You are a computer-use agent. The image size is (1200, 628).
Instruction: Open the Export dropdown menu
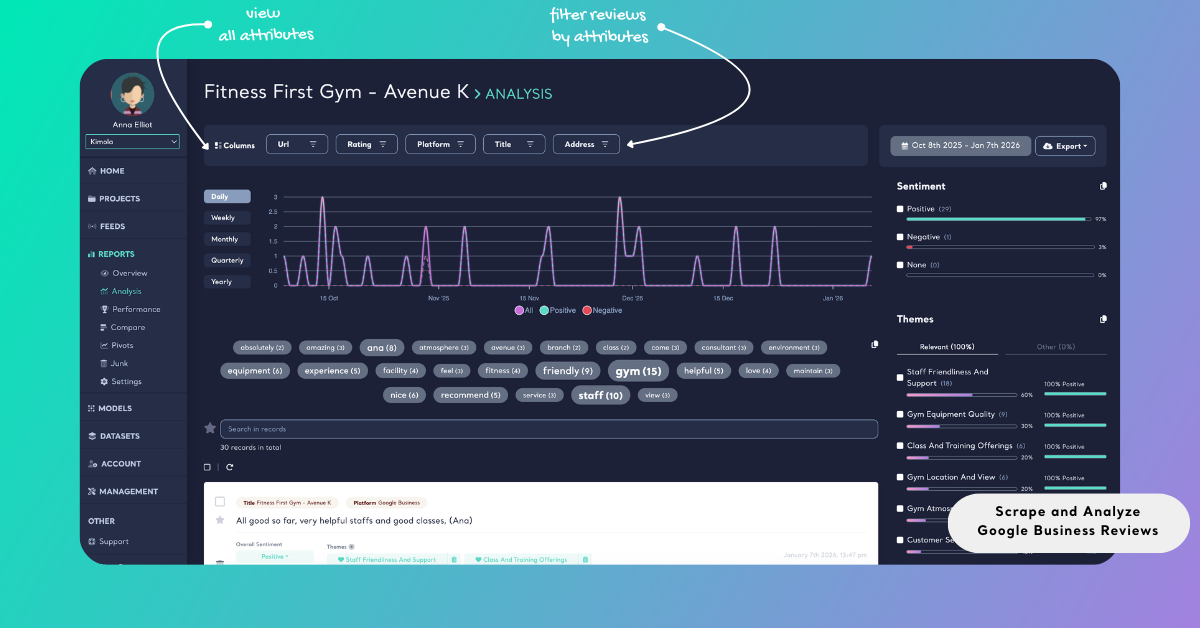coord(1065,146)
